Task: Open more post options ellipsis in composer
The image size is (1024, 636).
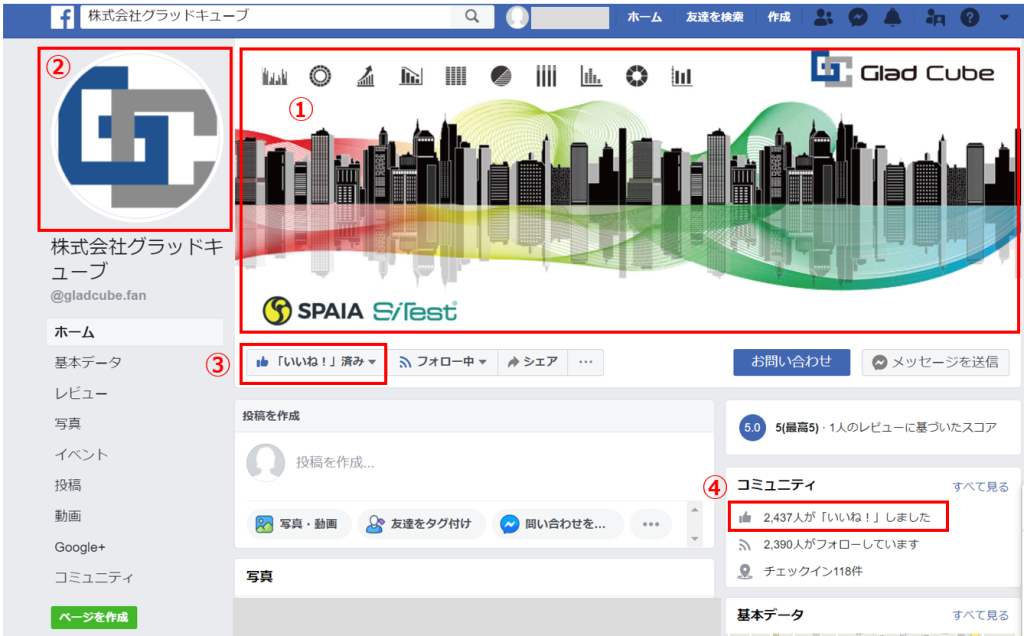Action: pyautogui.click(x=650, y=524)
